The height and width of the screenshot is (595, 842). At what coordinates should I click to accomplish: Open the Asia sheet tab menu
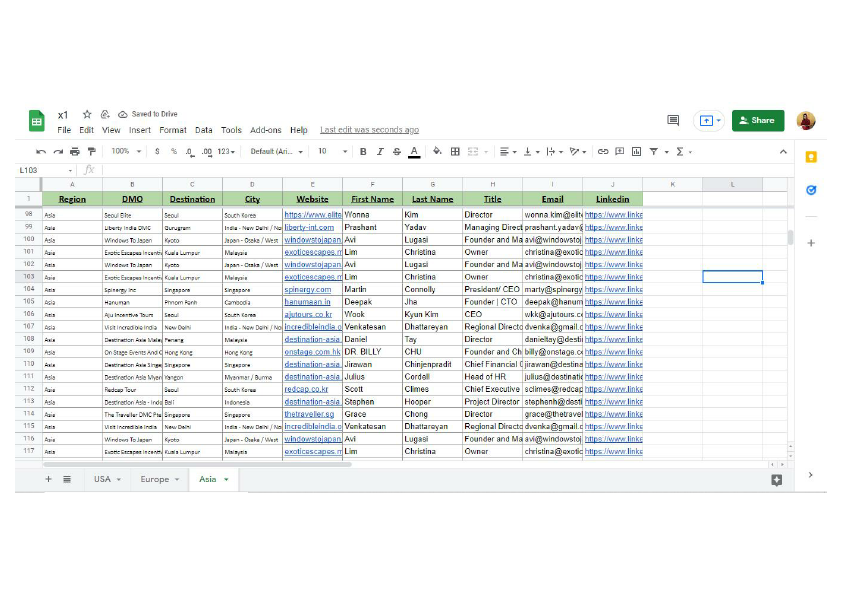tap(225, 479)
